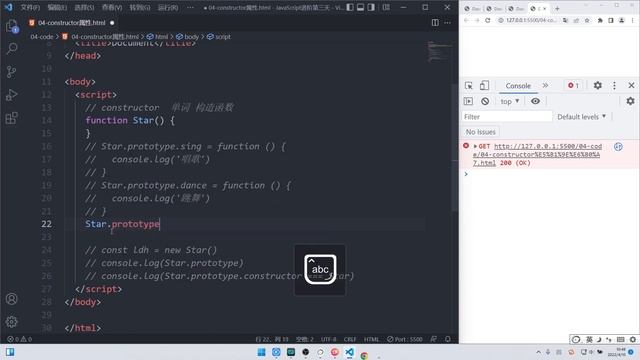Screen dimensions: 640x360
Task: Open the Manage gear in VS Code
Action: (12, 322)
